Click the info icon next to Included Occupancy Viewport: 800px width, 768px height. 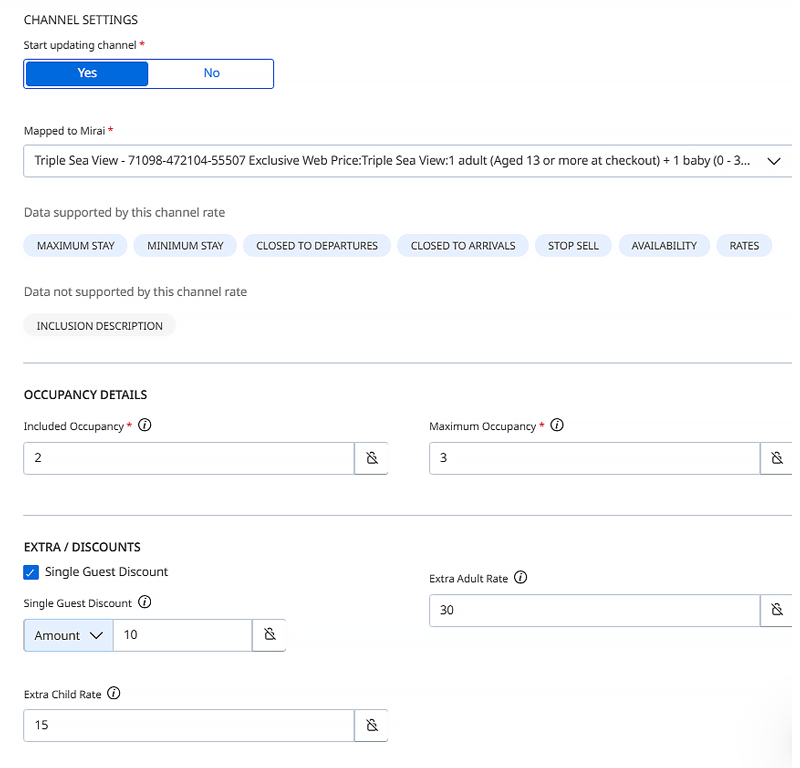[x=145, y=425]
